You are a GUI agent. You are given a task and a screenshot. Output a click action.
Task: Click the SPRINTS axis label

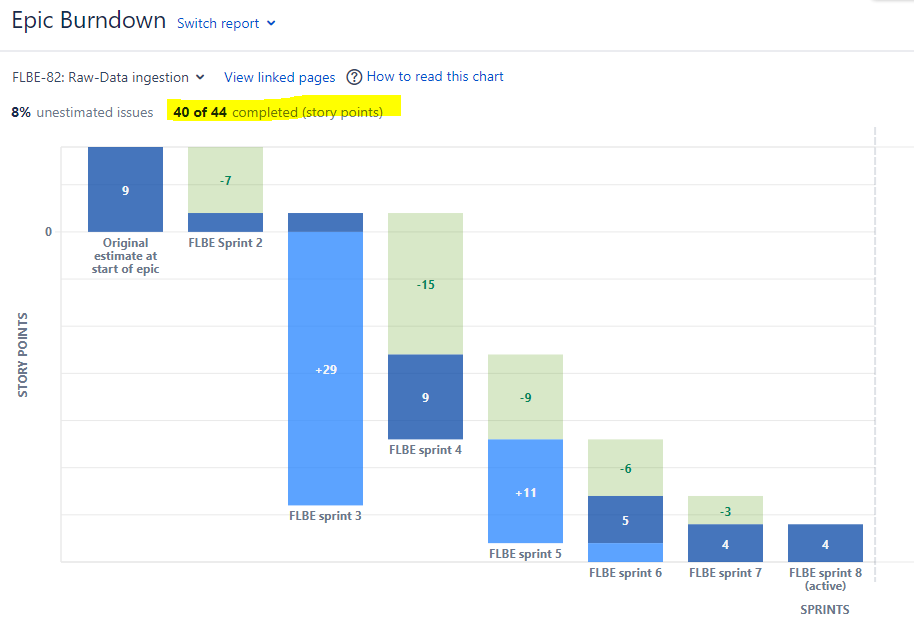[824, 609]
